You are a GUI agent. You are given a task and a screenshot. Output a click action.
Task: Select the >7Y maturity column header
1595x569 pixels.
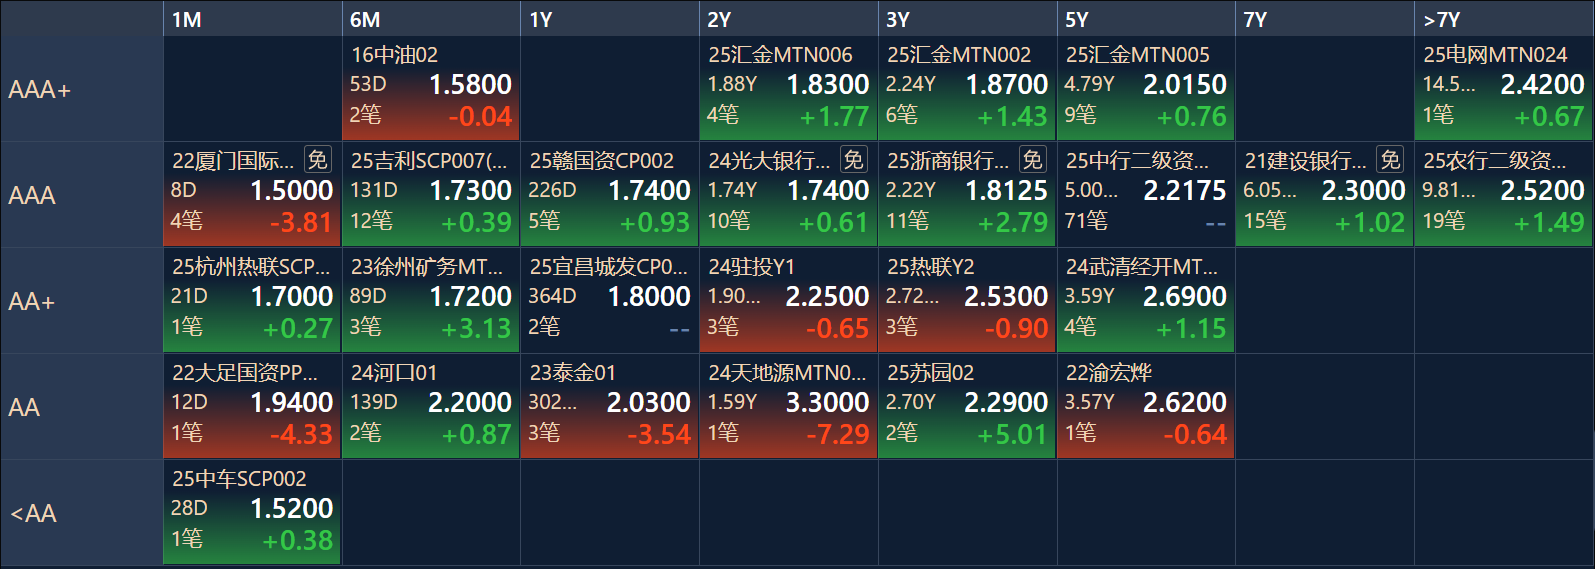tap(1504, 19)
